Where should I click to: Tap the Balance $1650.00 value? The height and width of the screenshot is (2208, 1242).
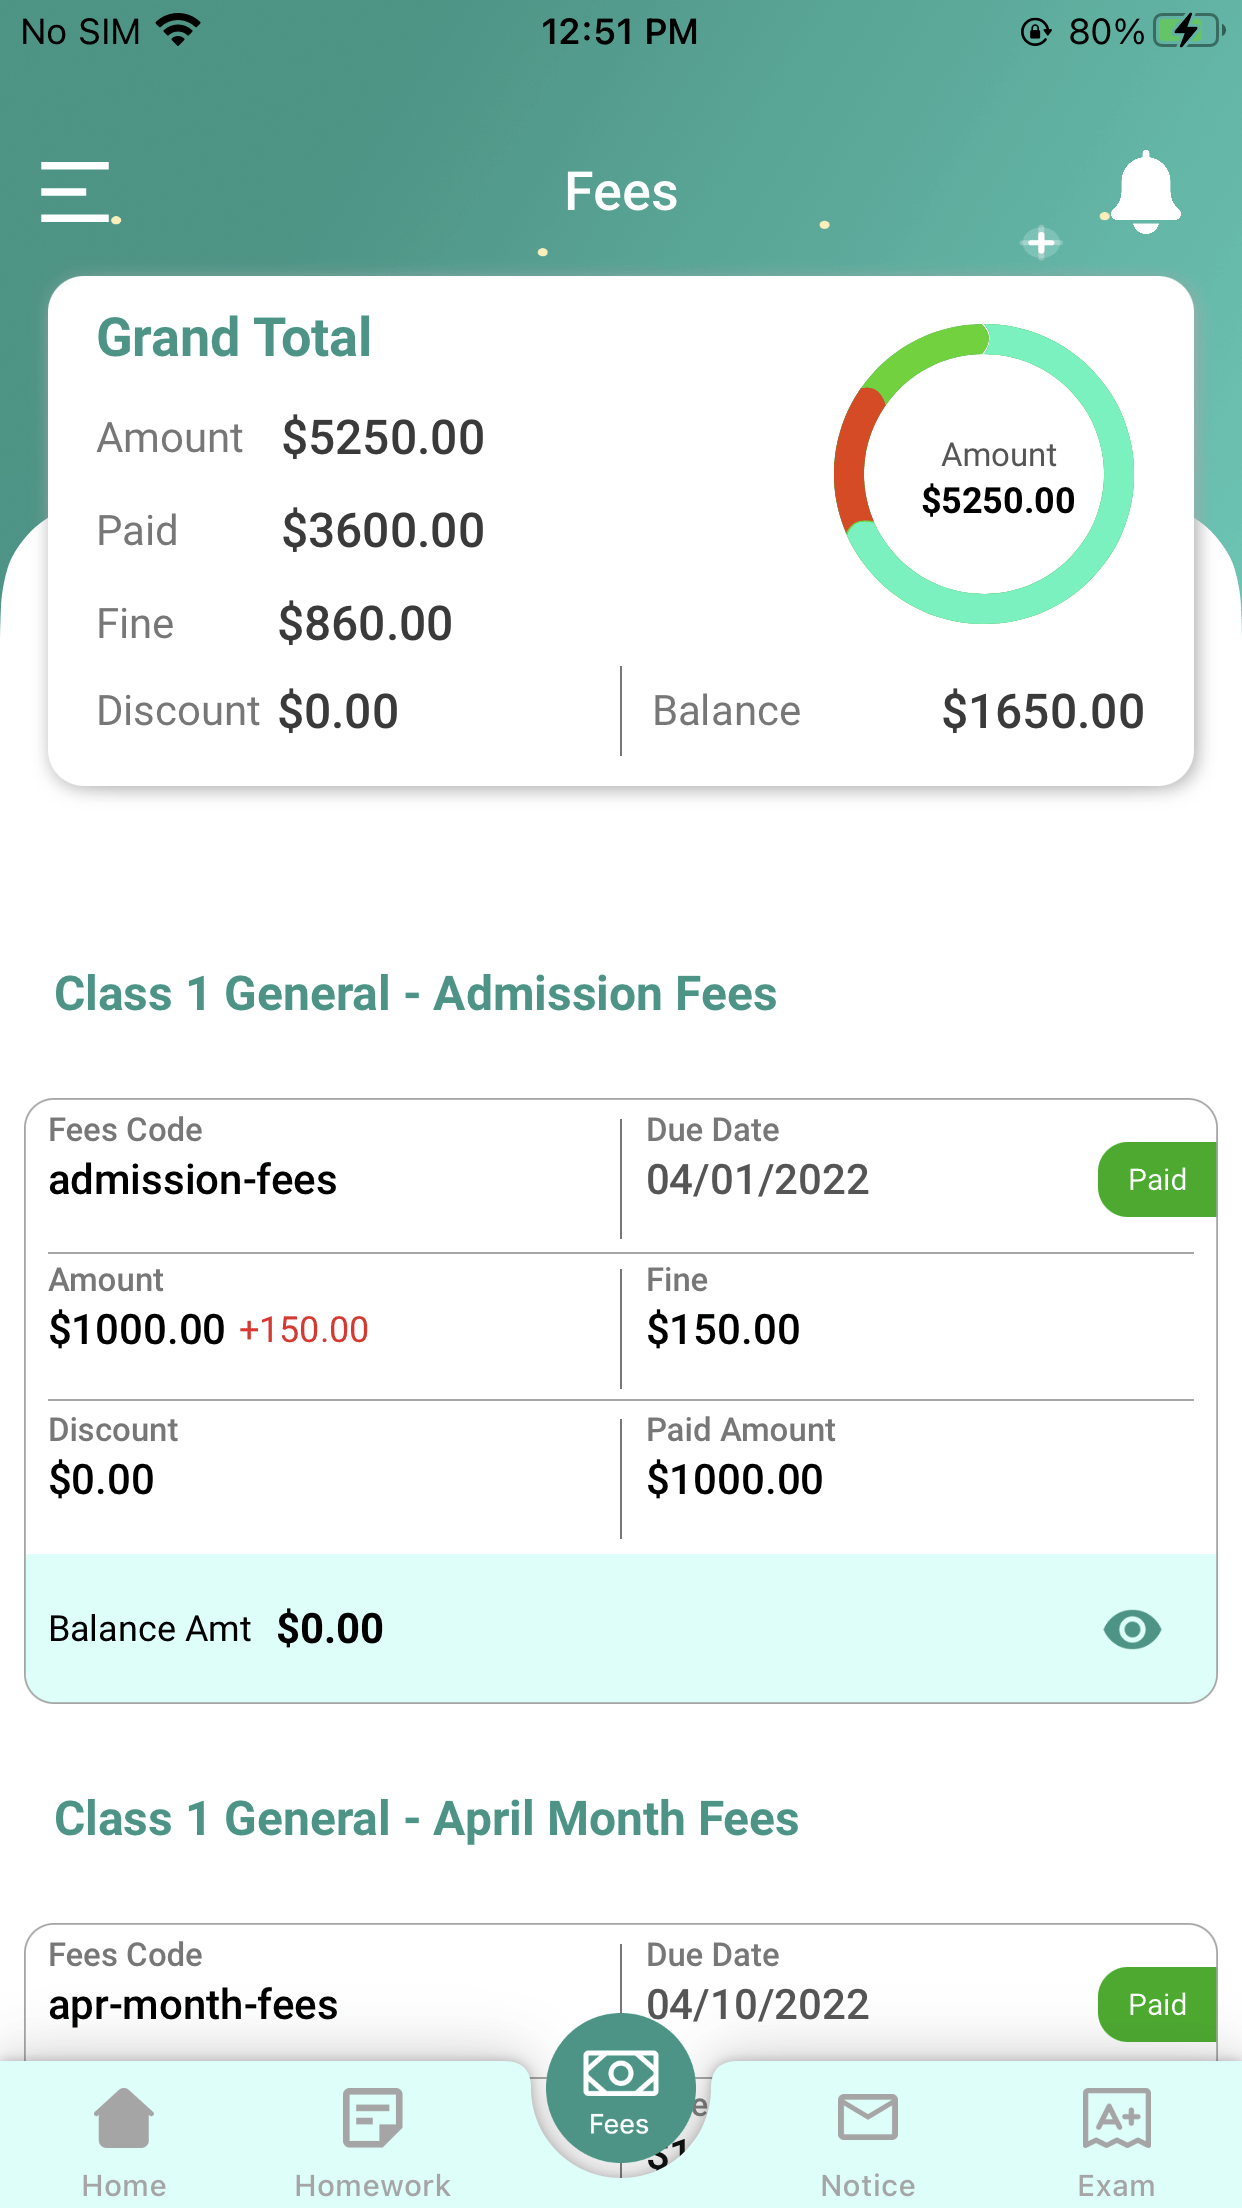click(1042, 712)
